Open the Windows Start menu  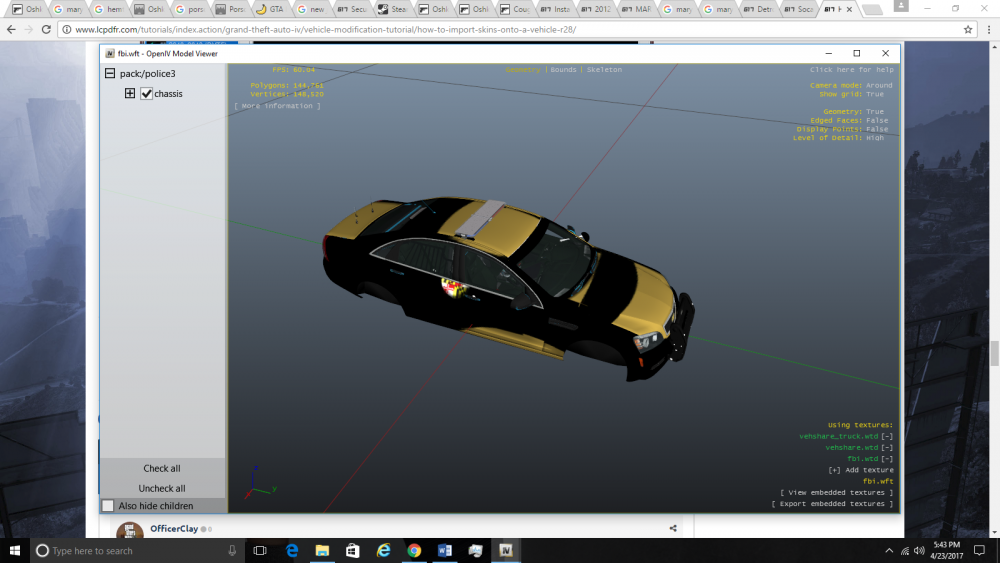tap(16, 551)
